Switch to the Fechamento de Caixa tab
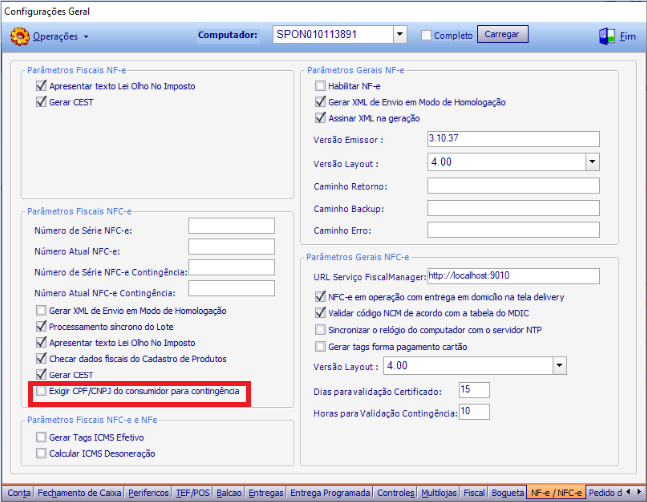Viewport: 647px width, 502px height. [79, 493]
